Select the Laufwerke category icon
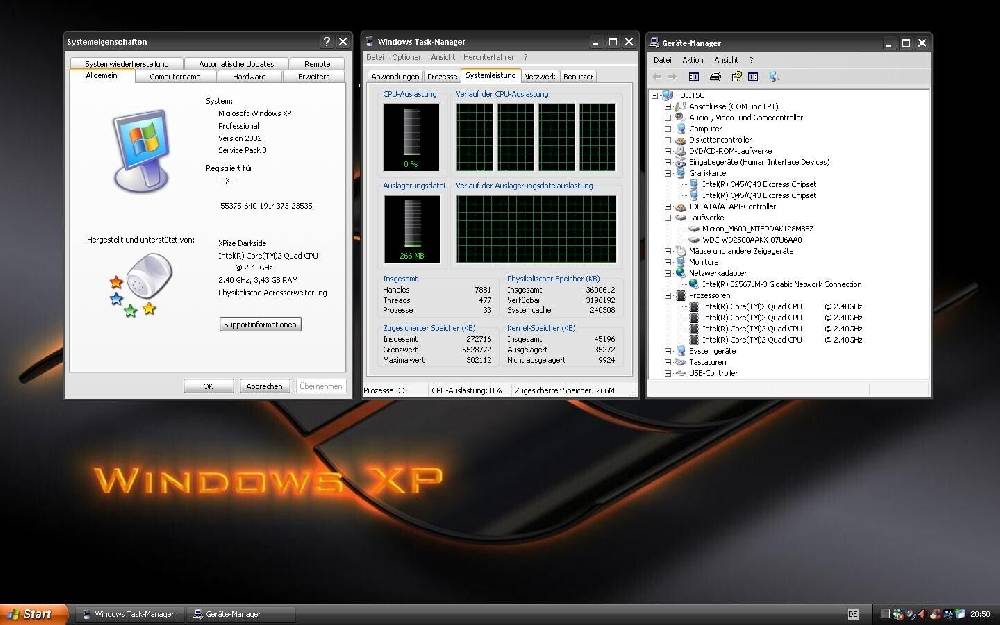The image size is (1000, 625). click(680, 217)
